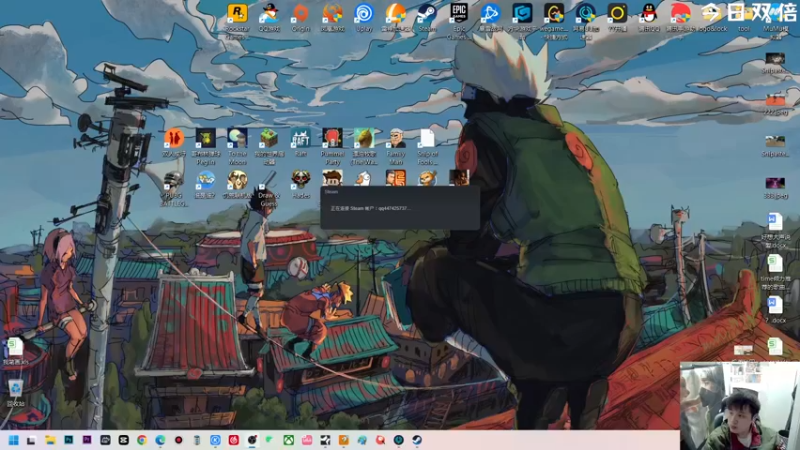The height and width of the screenshot is (450, 800).
Task: Launch PUBG Battlegrounds from the desktop
Action: click(173, 180)
